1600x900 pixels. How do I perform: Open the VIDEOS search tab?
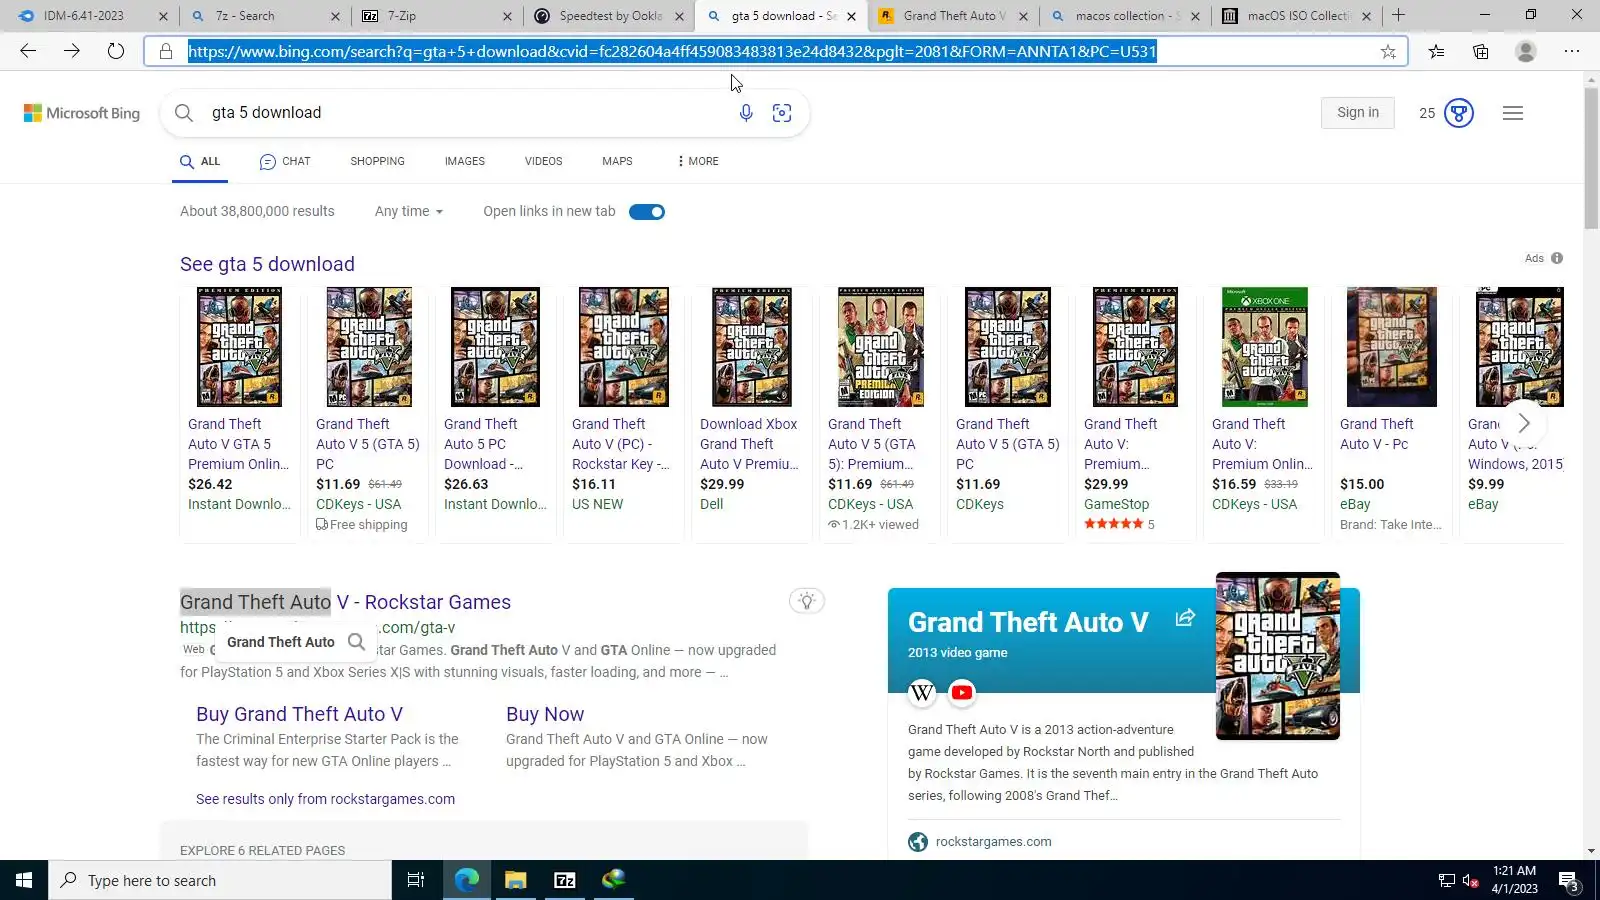pyautogui.click(x=544, y=161)
